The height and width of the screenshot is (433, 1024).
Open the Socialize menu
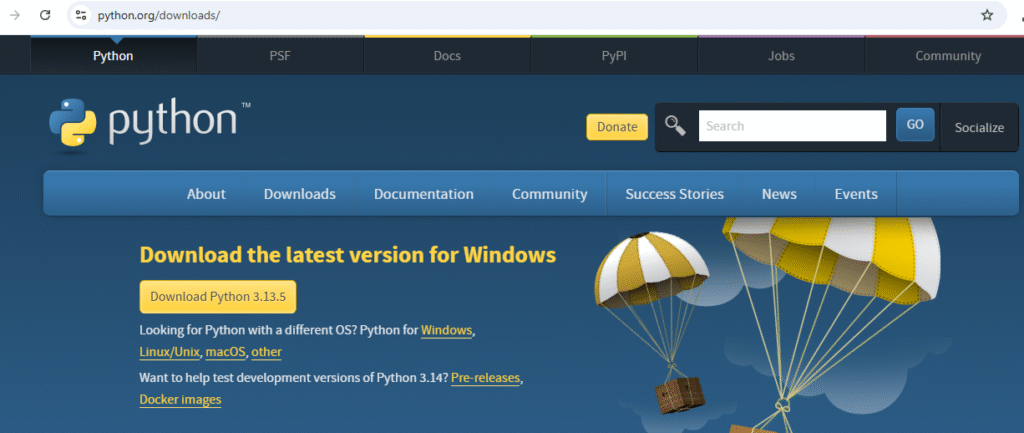[x=979, y=127]
